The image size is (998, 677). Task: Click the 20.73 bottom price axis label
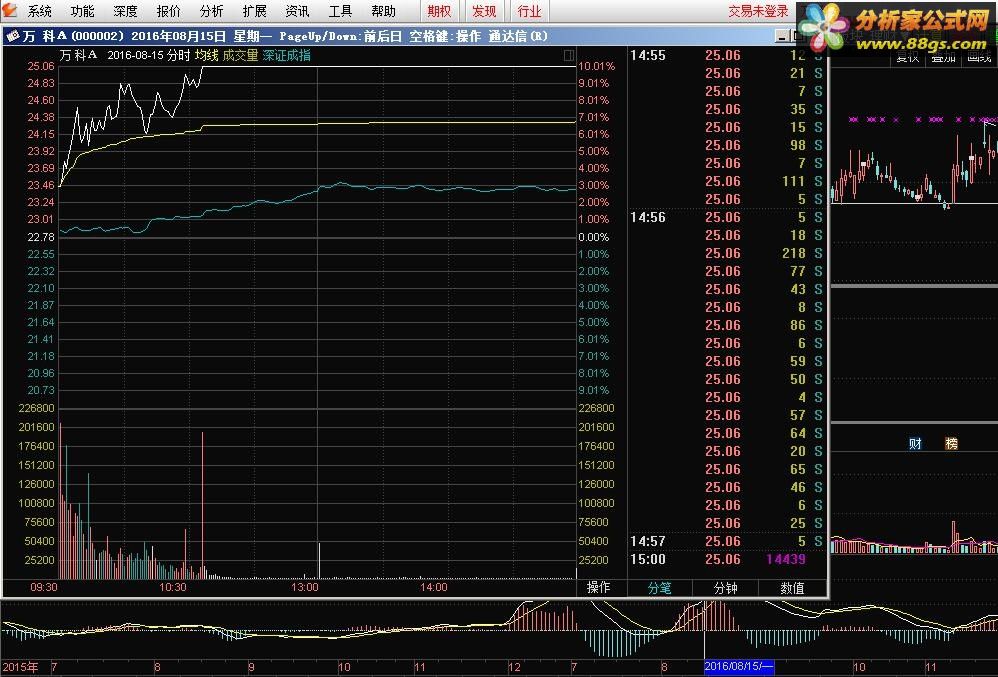click(41, 390)
